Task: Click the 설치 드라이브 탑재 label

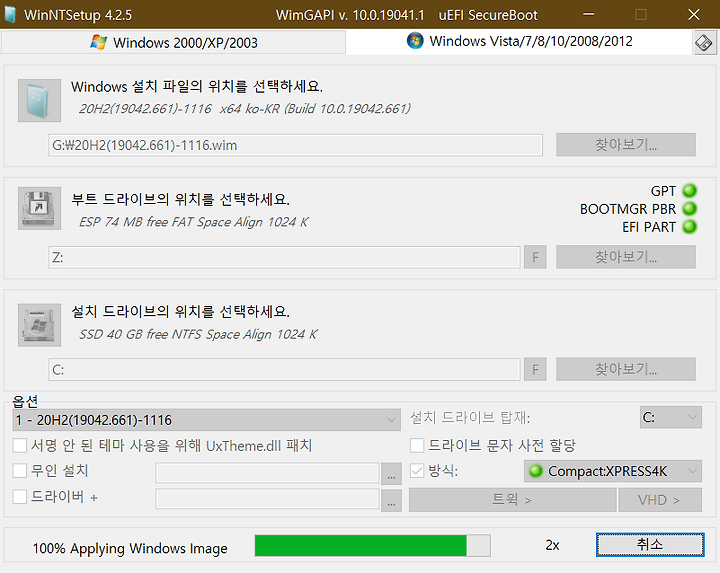Action: 470,417
